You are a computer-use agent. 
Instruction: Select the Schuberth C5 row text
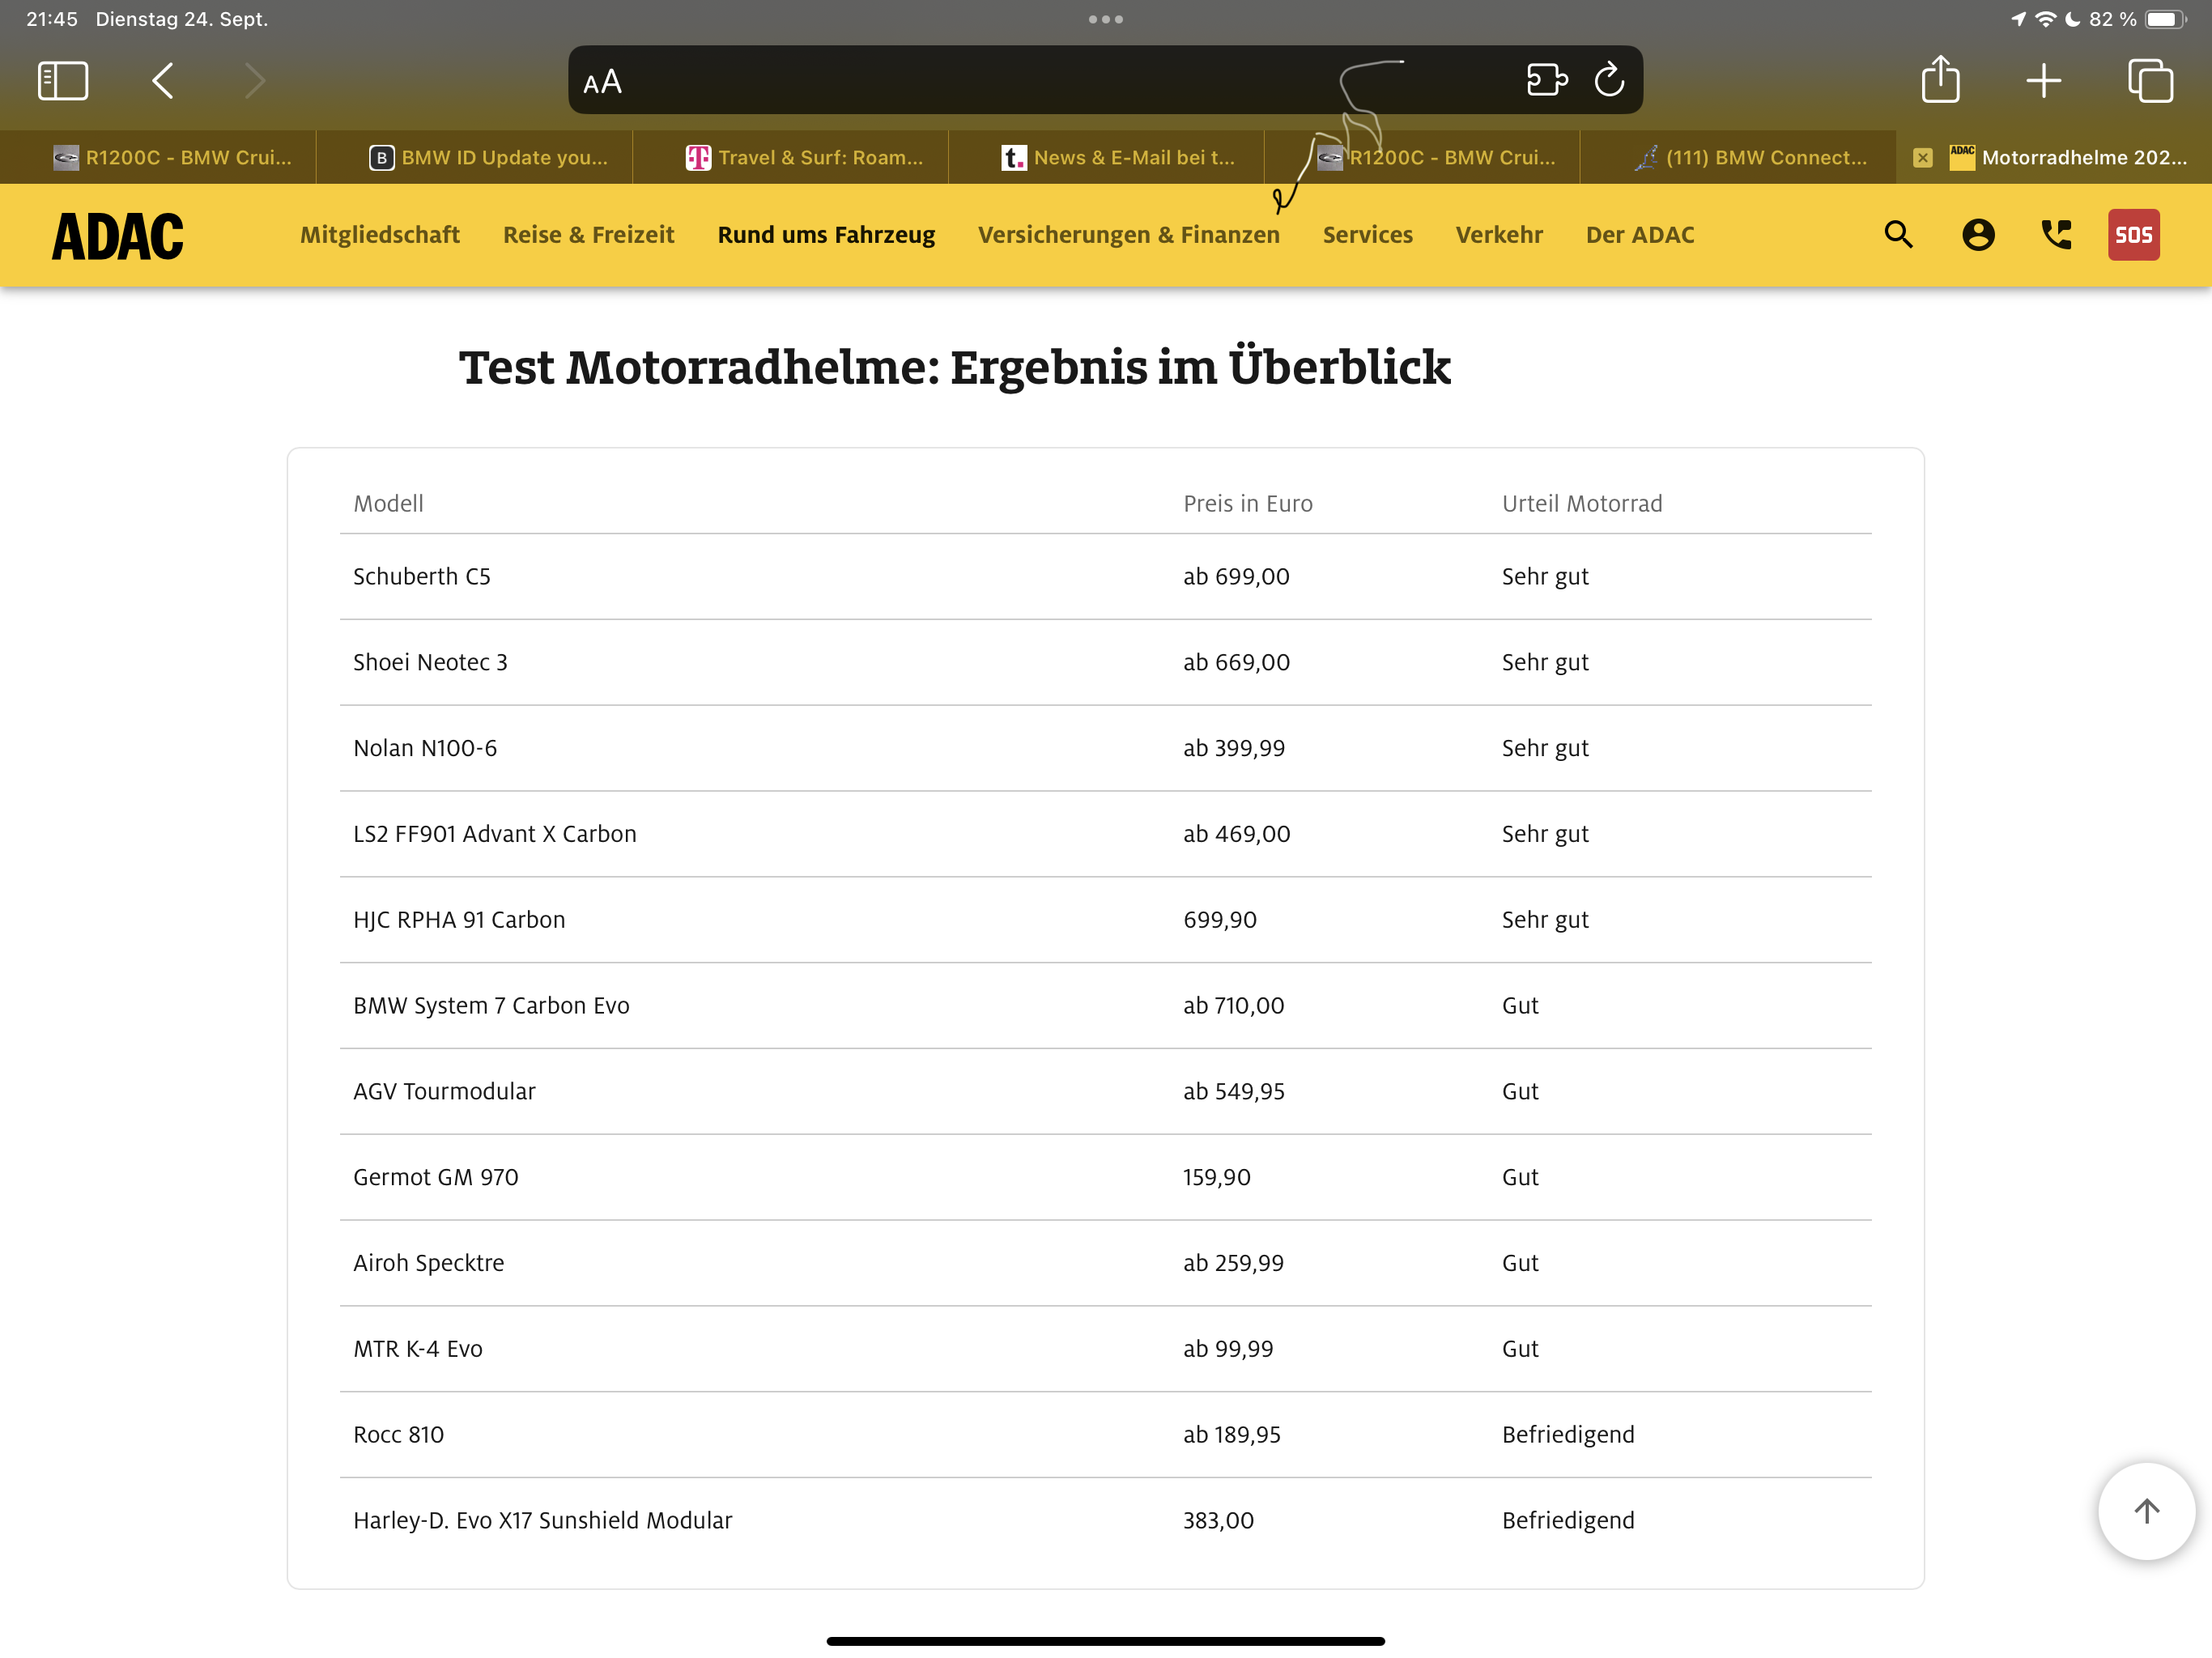tap(421, 577)
